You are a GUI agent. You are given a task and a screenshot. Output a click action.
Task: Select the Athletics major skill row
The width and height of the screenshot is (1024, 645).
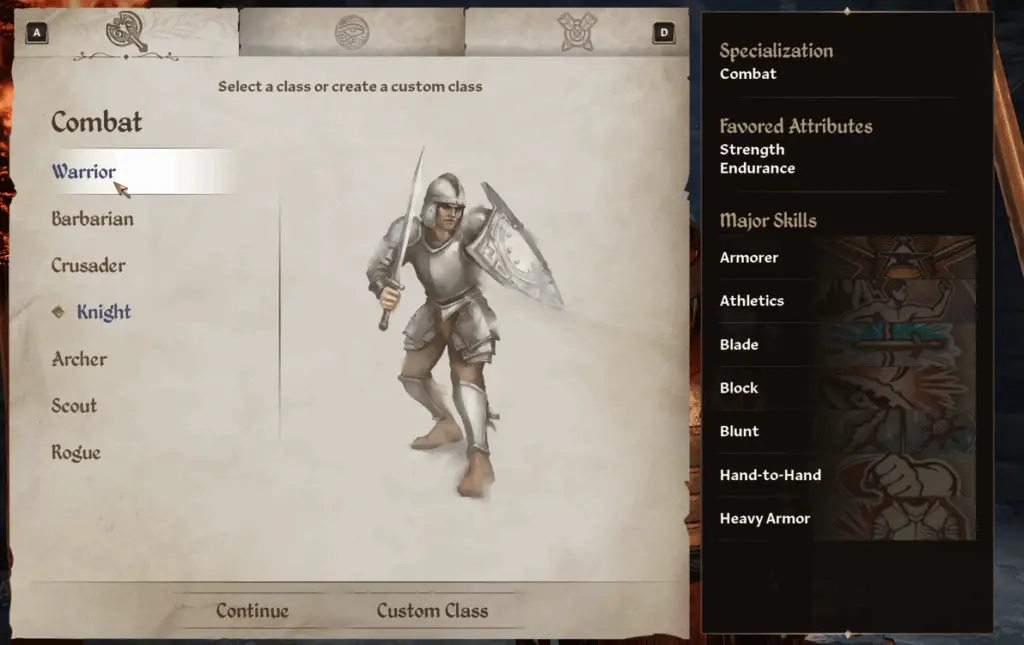click(847, 301)
